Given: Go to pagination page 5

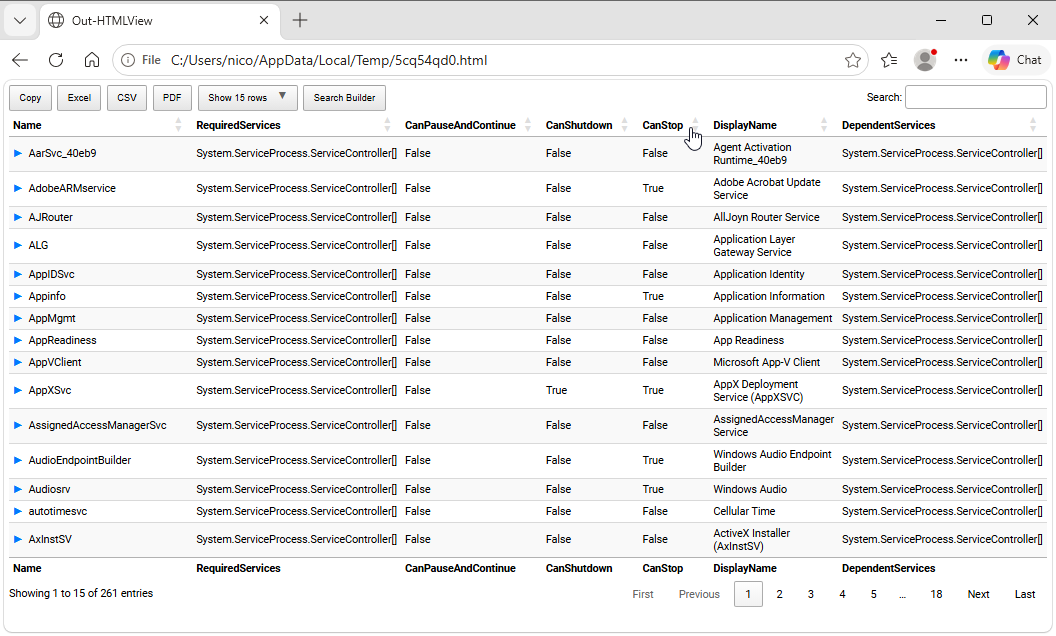Looking at the screenshot, I should (x=873, y=594).
